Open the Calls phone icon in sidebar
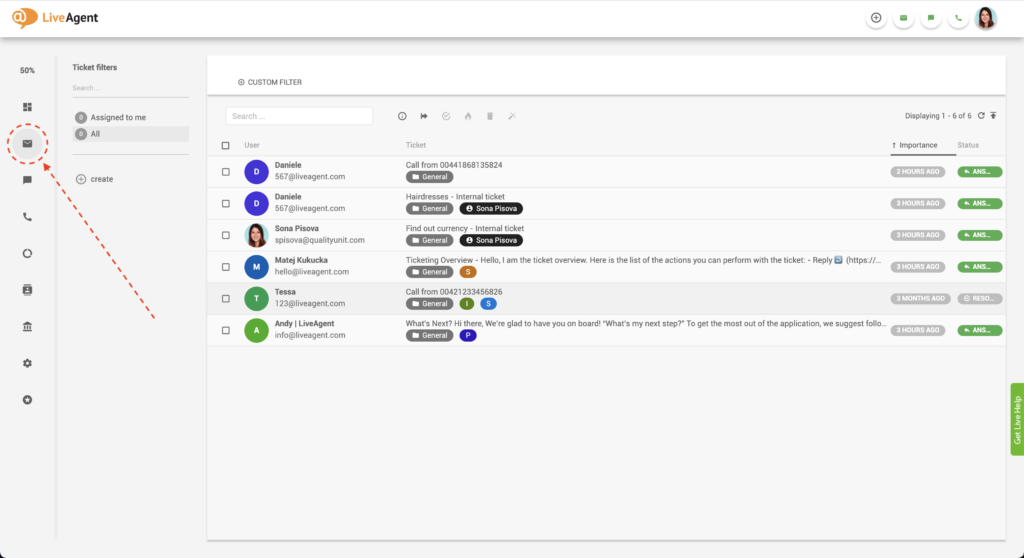Screen dimensions: 1024x558 [x=28, y=217]
